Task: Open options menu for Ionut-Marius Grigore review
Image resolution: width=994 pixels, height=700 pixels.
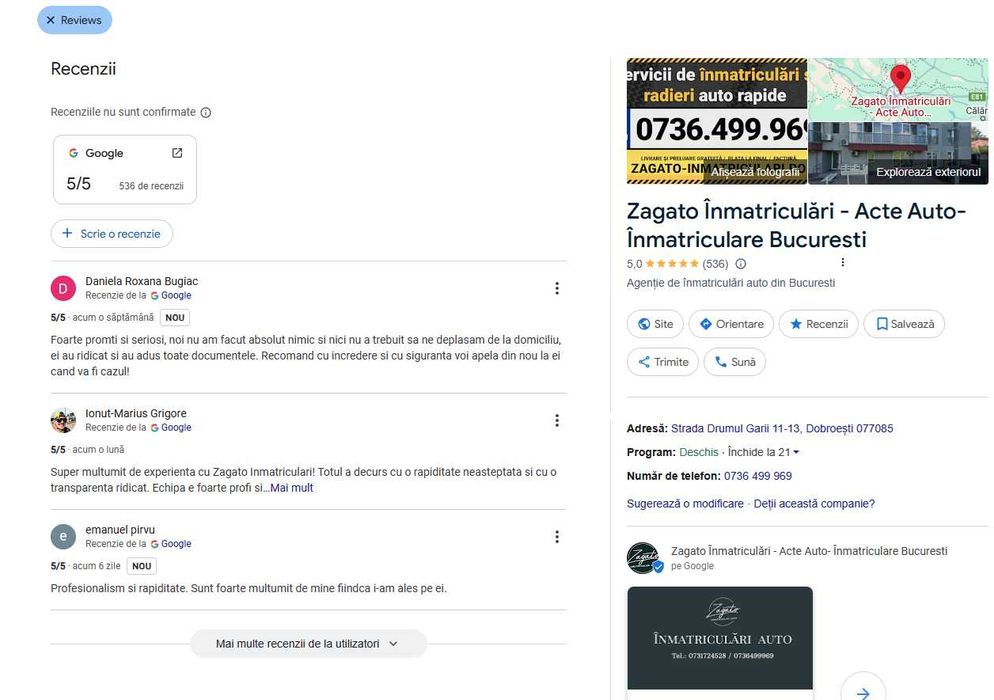Action: pyautogui.click(x=557, y=420)
